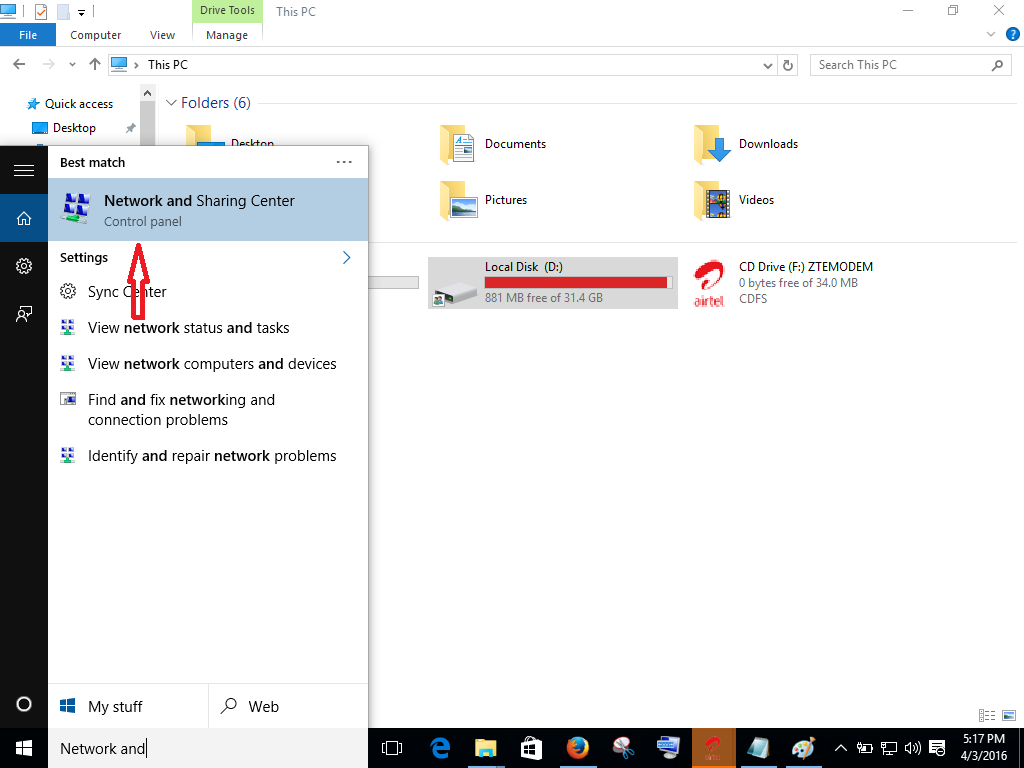The width and height of the screenshot is (1024, 768).
Task: Open the Manage tab under Drive Tools
Action: pyautogui.click(x=226, y=34)
